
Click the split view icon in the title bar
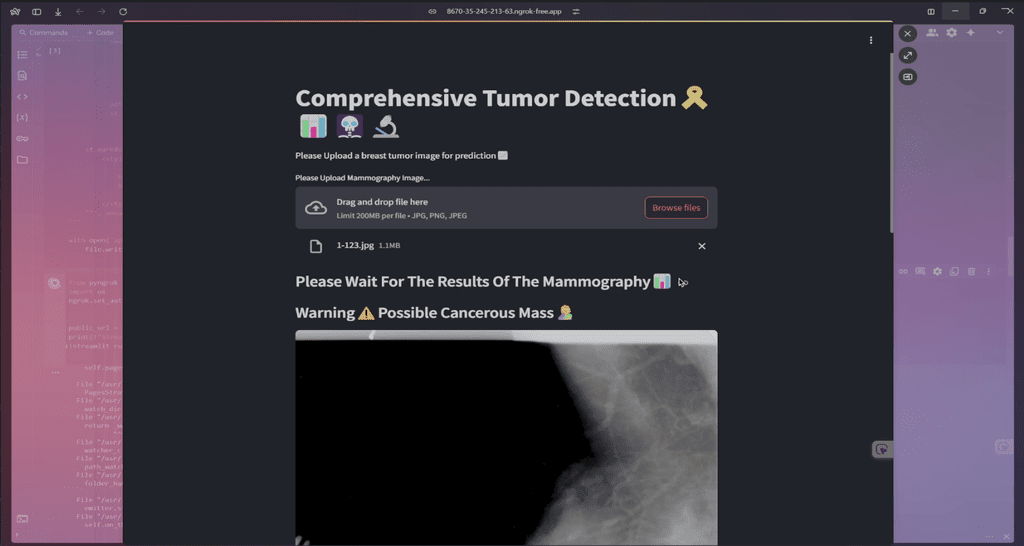[x=931, y=12]
